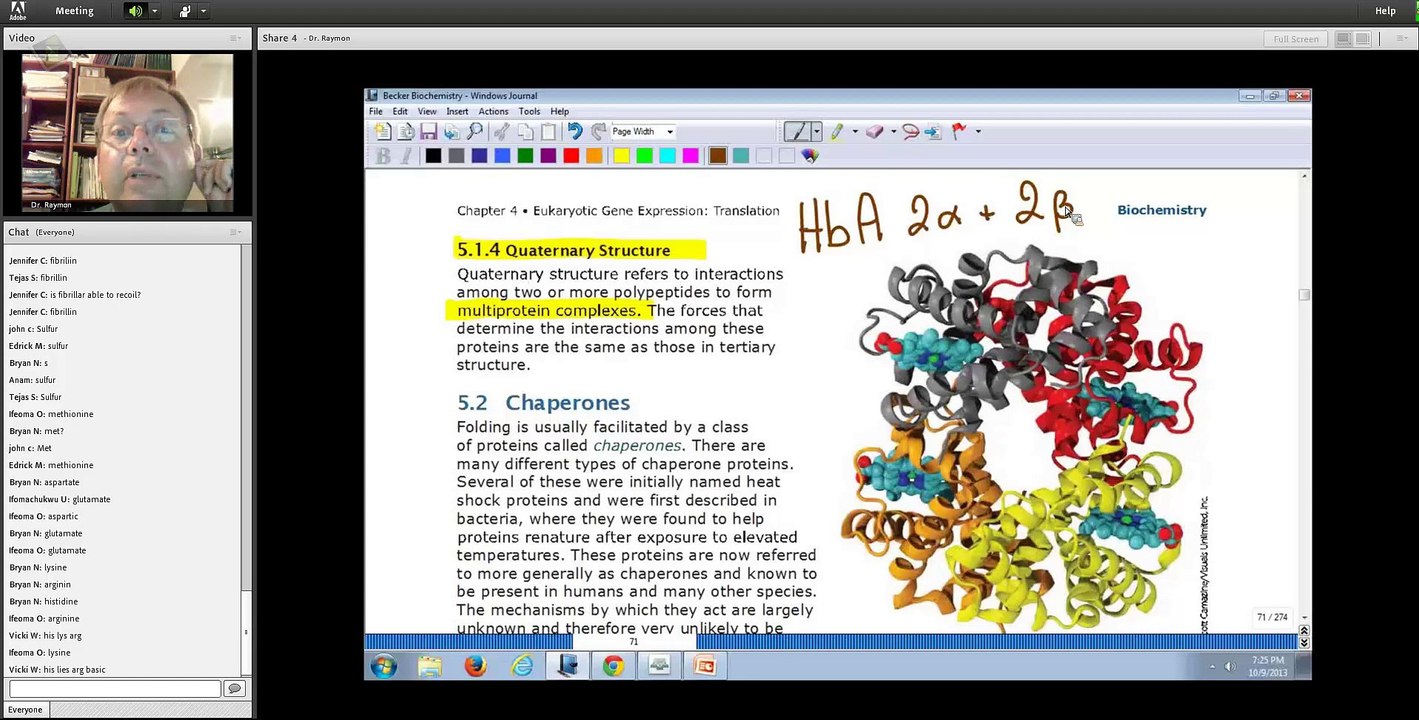
Task: Click the Cut scissors icon
Action: tap(501, 132)
